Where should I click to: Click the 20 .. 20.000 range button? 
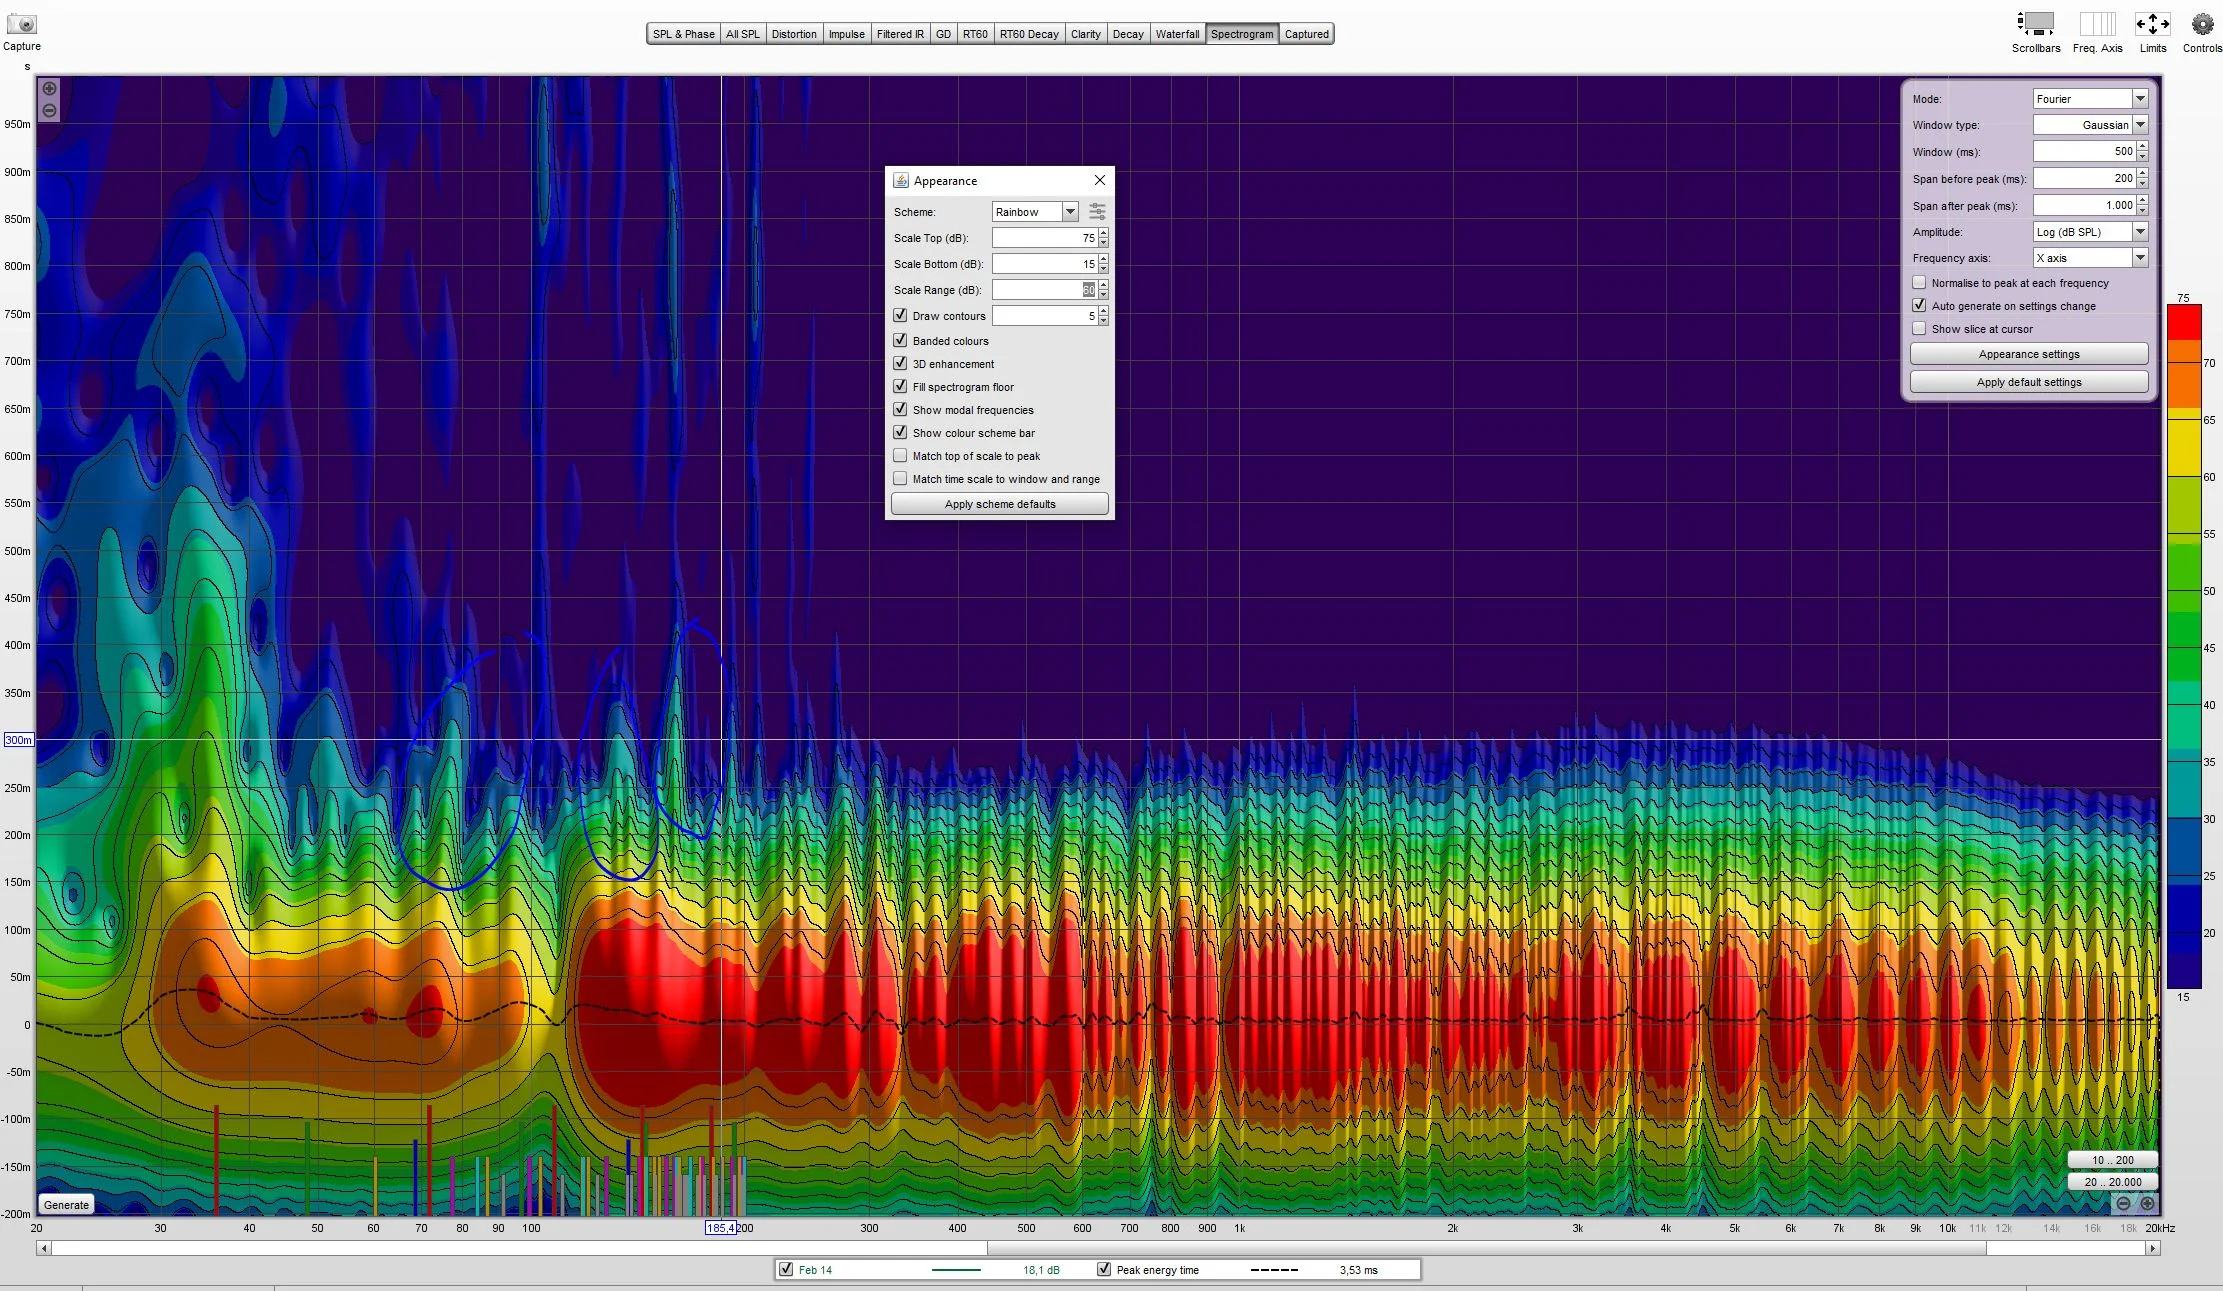2112,1181
